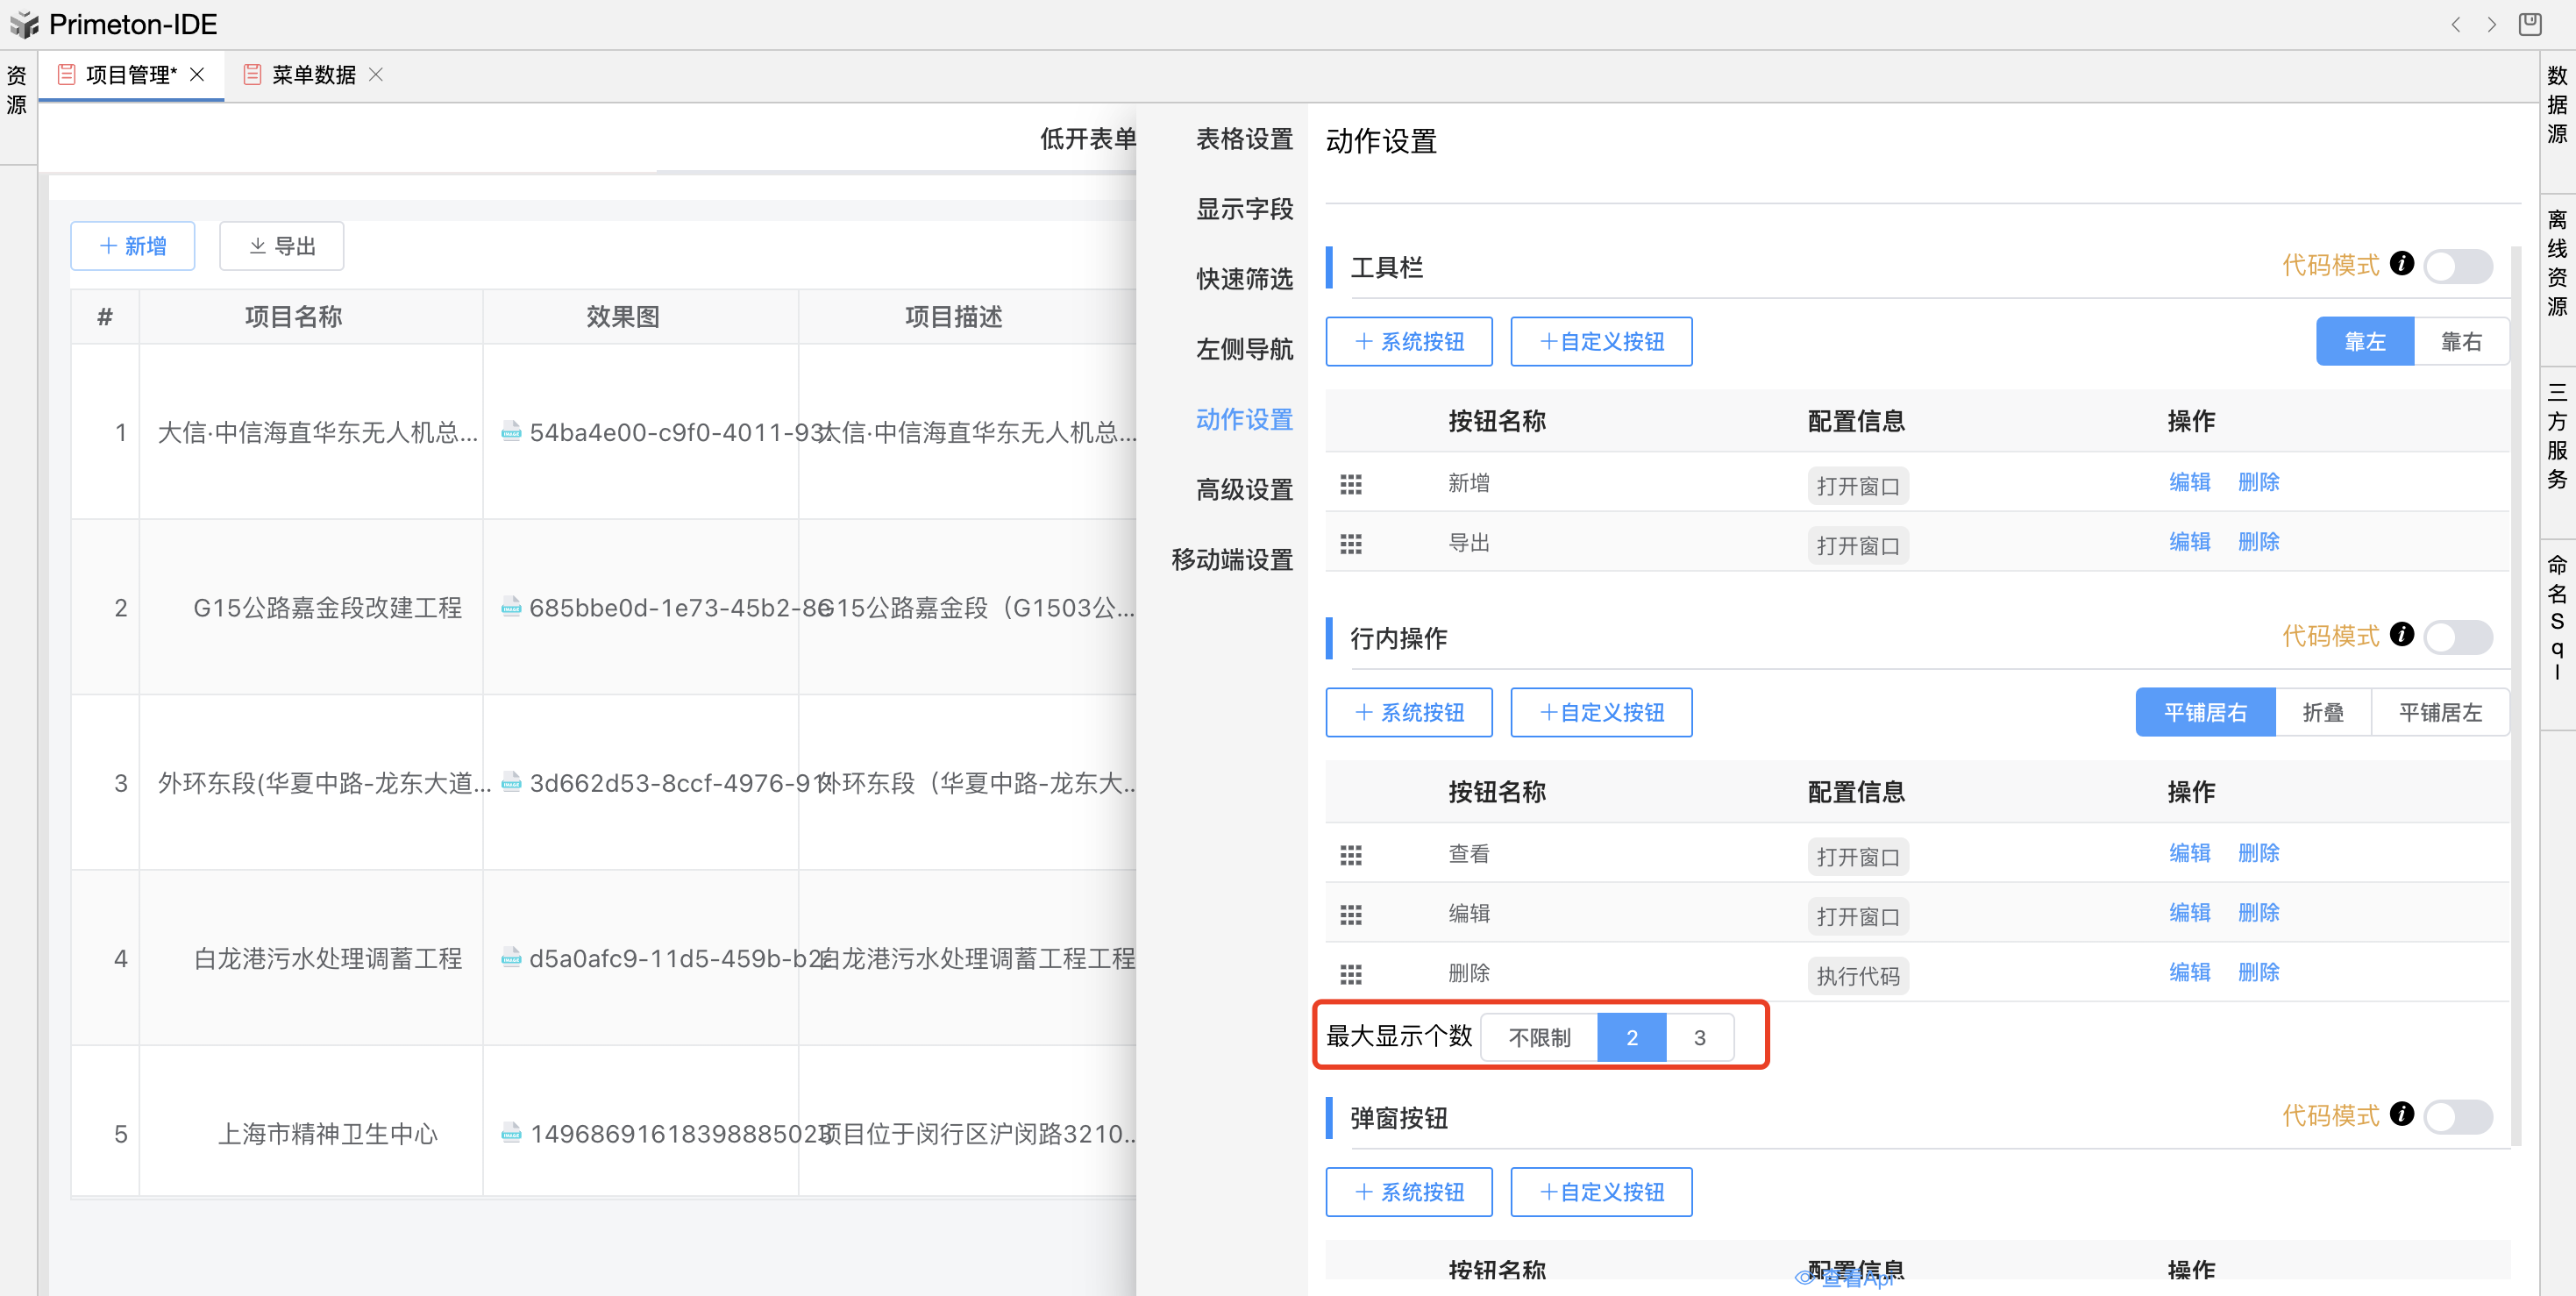Click 自定义按钮 under 行内操作
The width and height of the screenshot is (2576, 1296).
1601,713
